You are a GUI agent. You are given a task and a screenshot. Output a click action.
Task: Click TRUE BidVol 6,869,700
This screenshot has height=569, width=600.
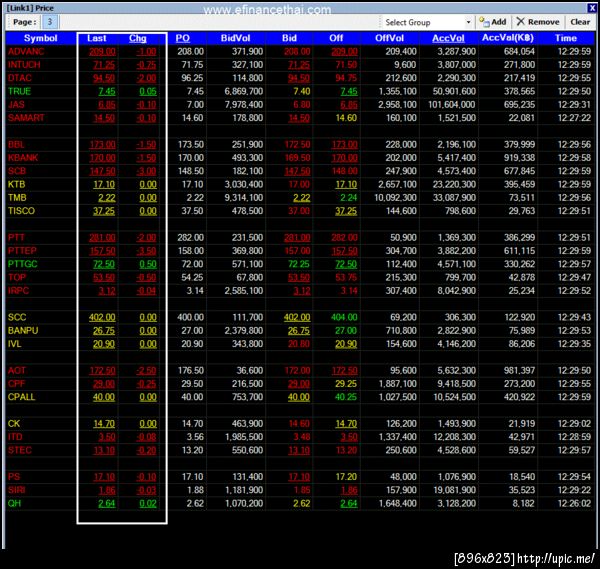tap(244, 91)
